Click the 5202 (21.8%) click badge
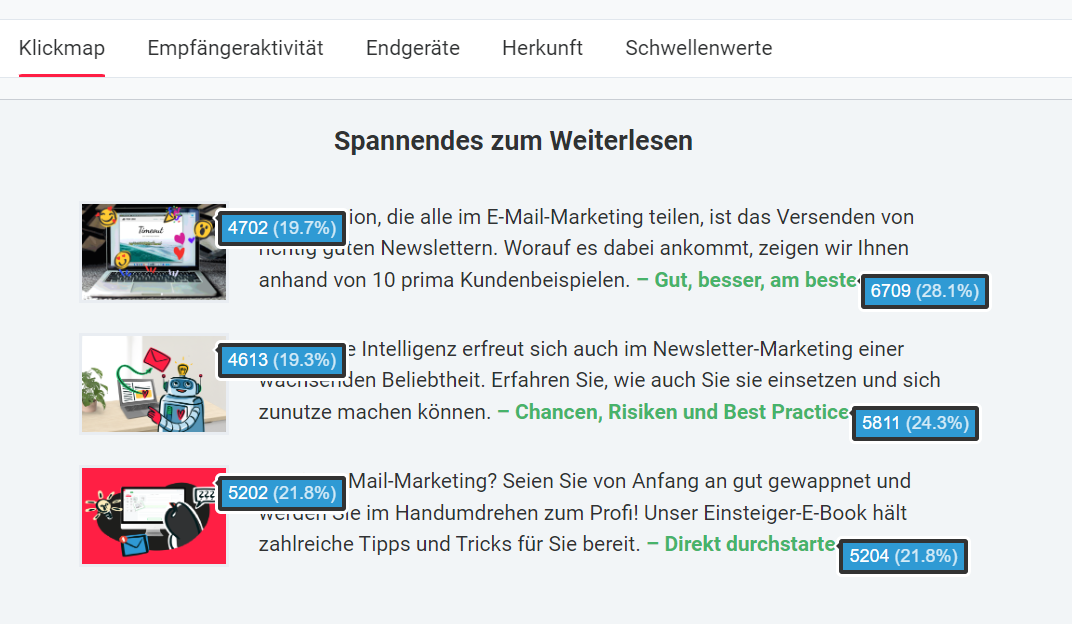Image resolution: width=1072 pixels, height=624 pixels. [281, 492]
